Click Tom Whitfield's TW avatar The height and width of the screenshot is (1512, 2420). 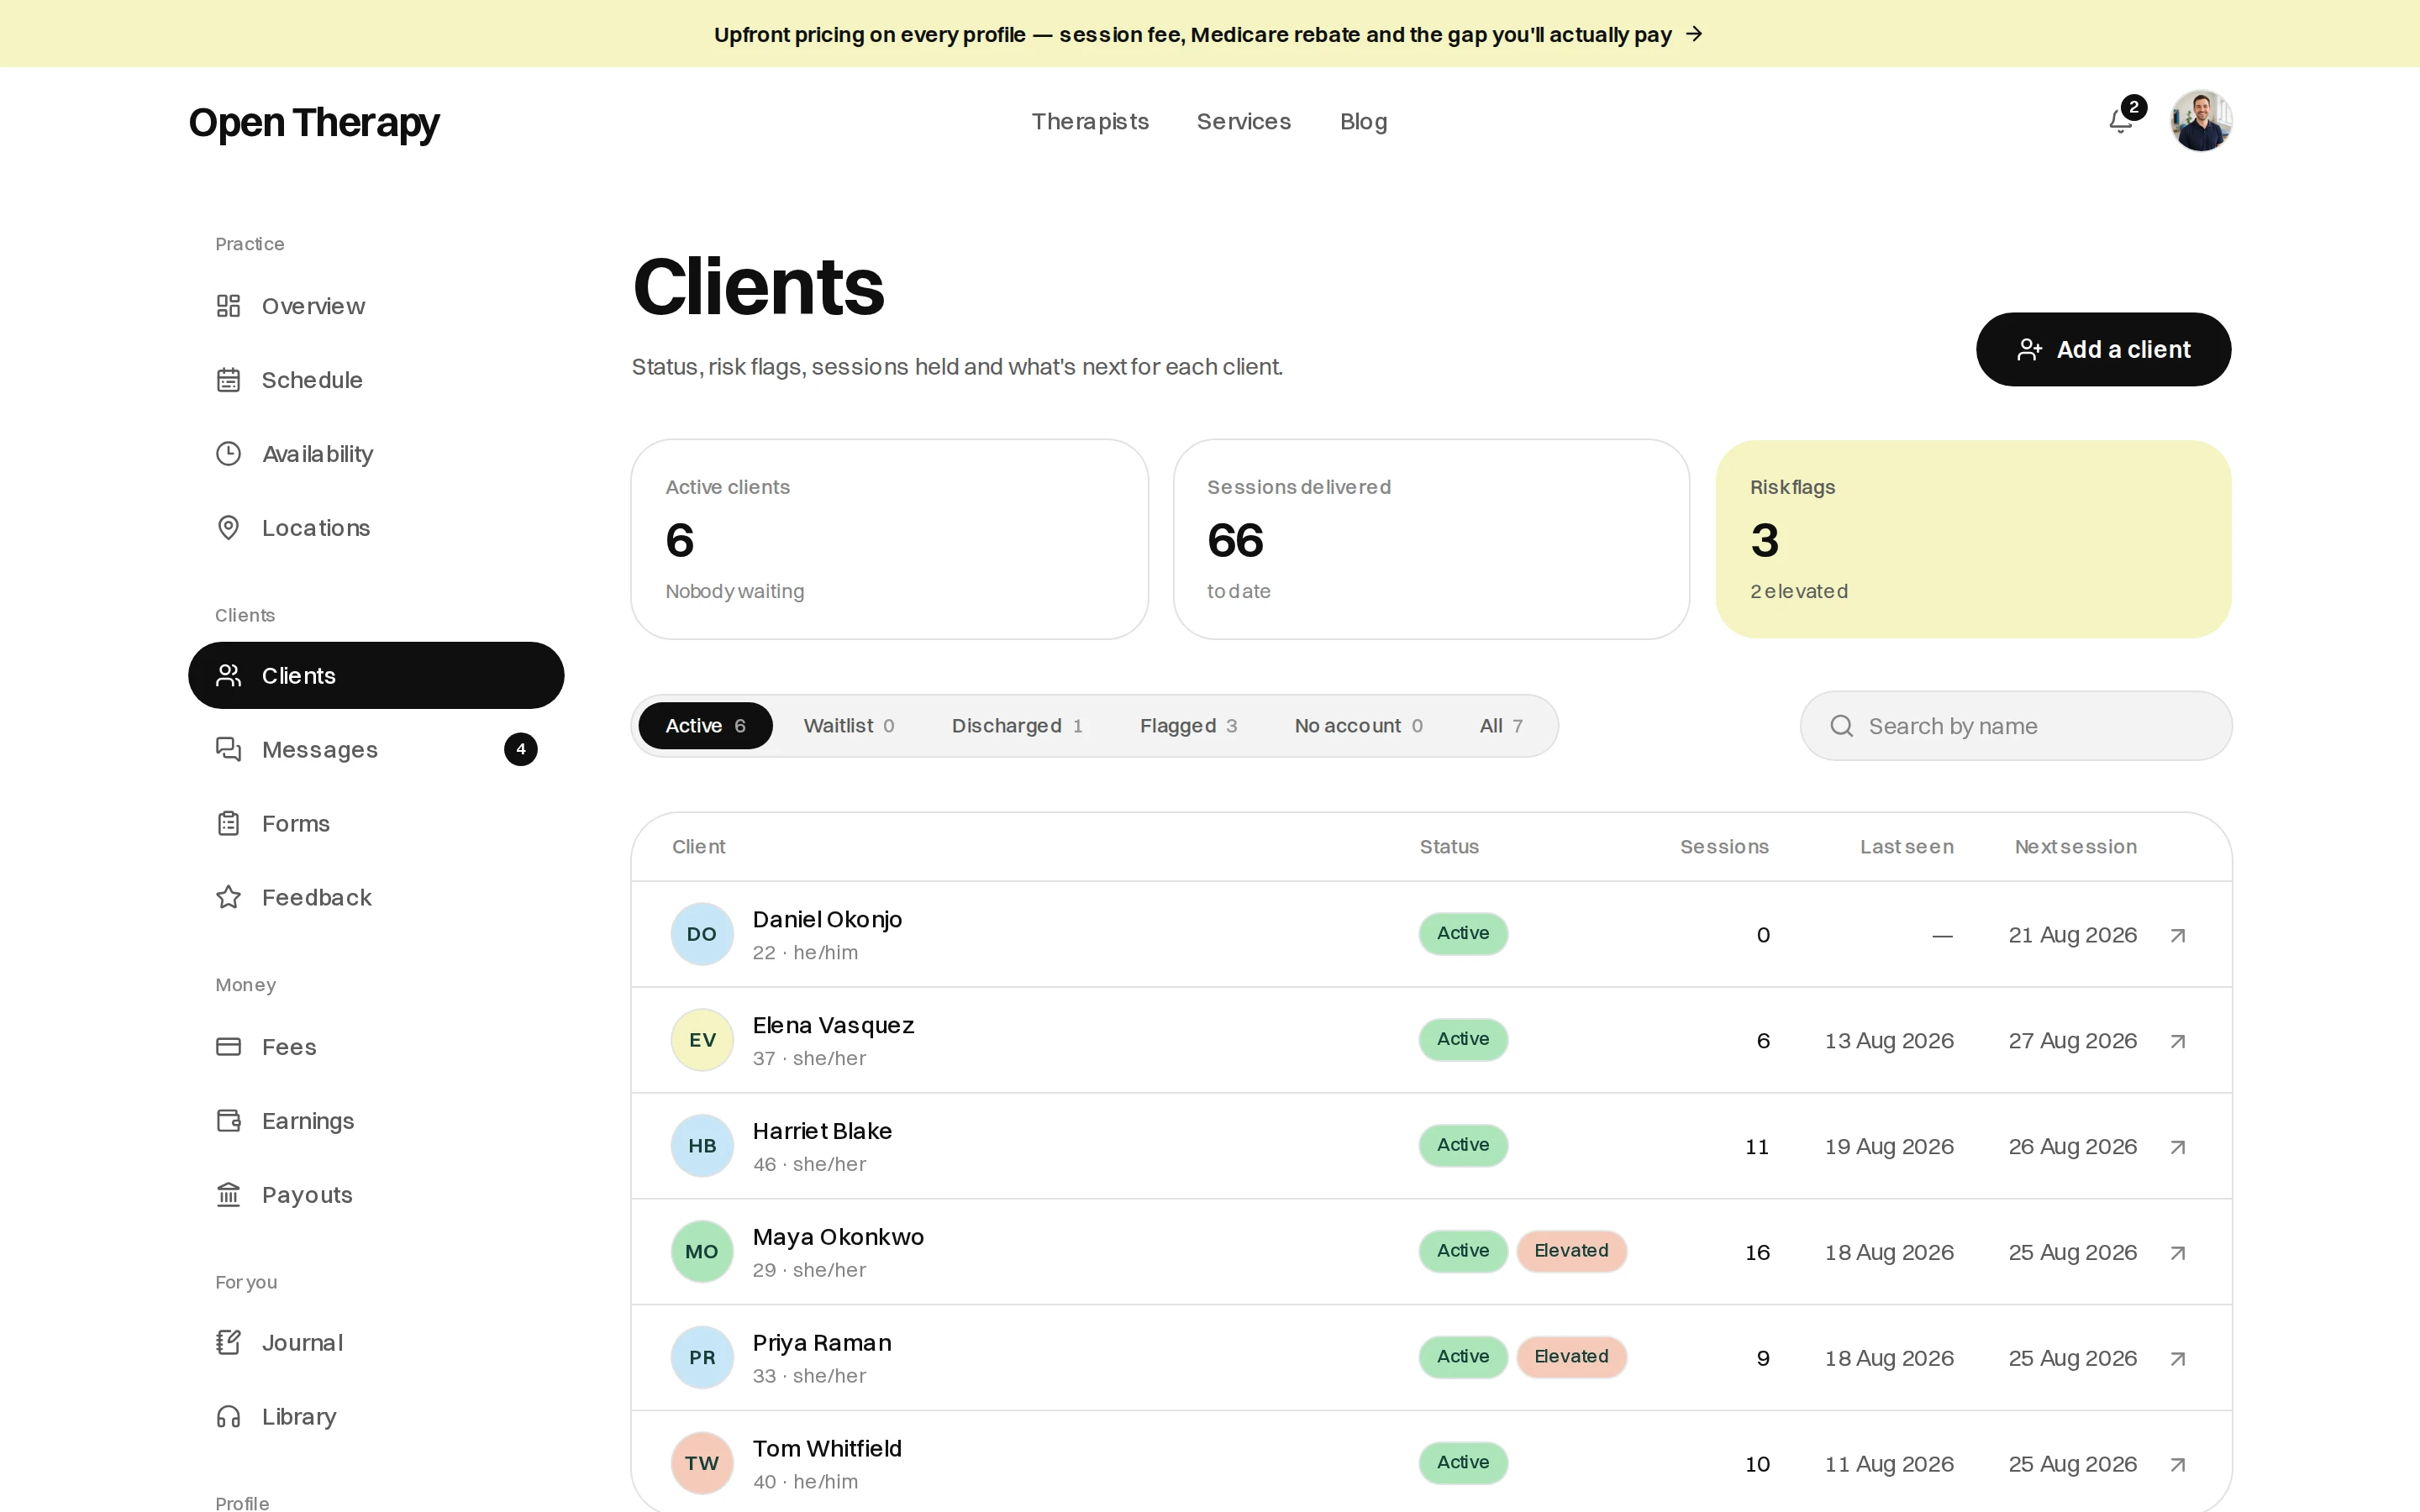(702, 1464)
